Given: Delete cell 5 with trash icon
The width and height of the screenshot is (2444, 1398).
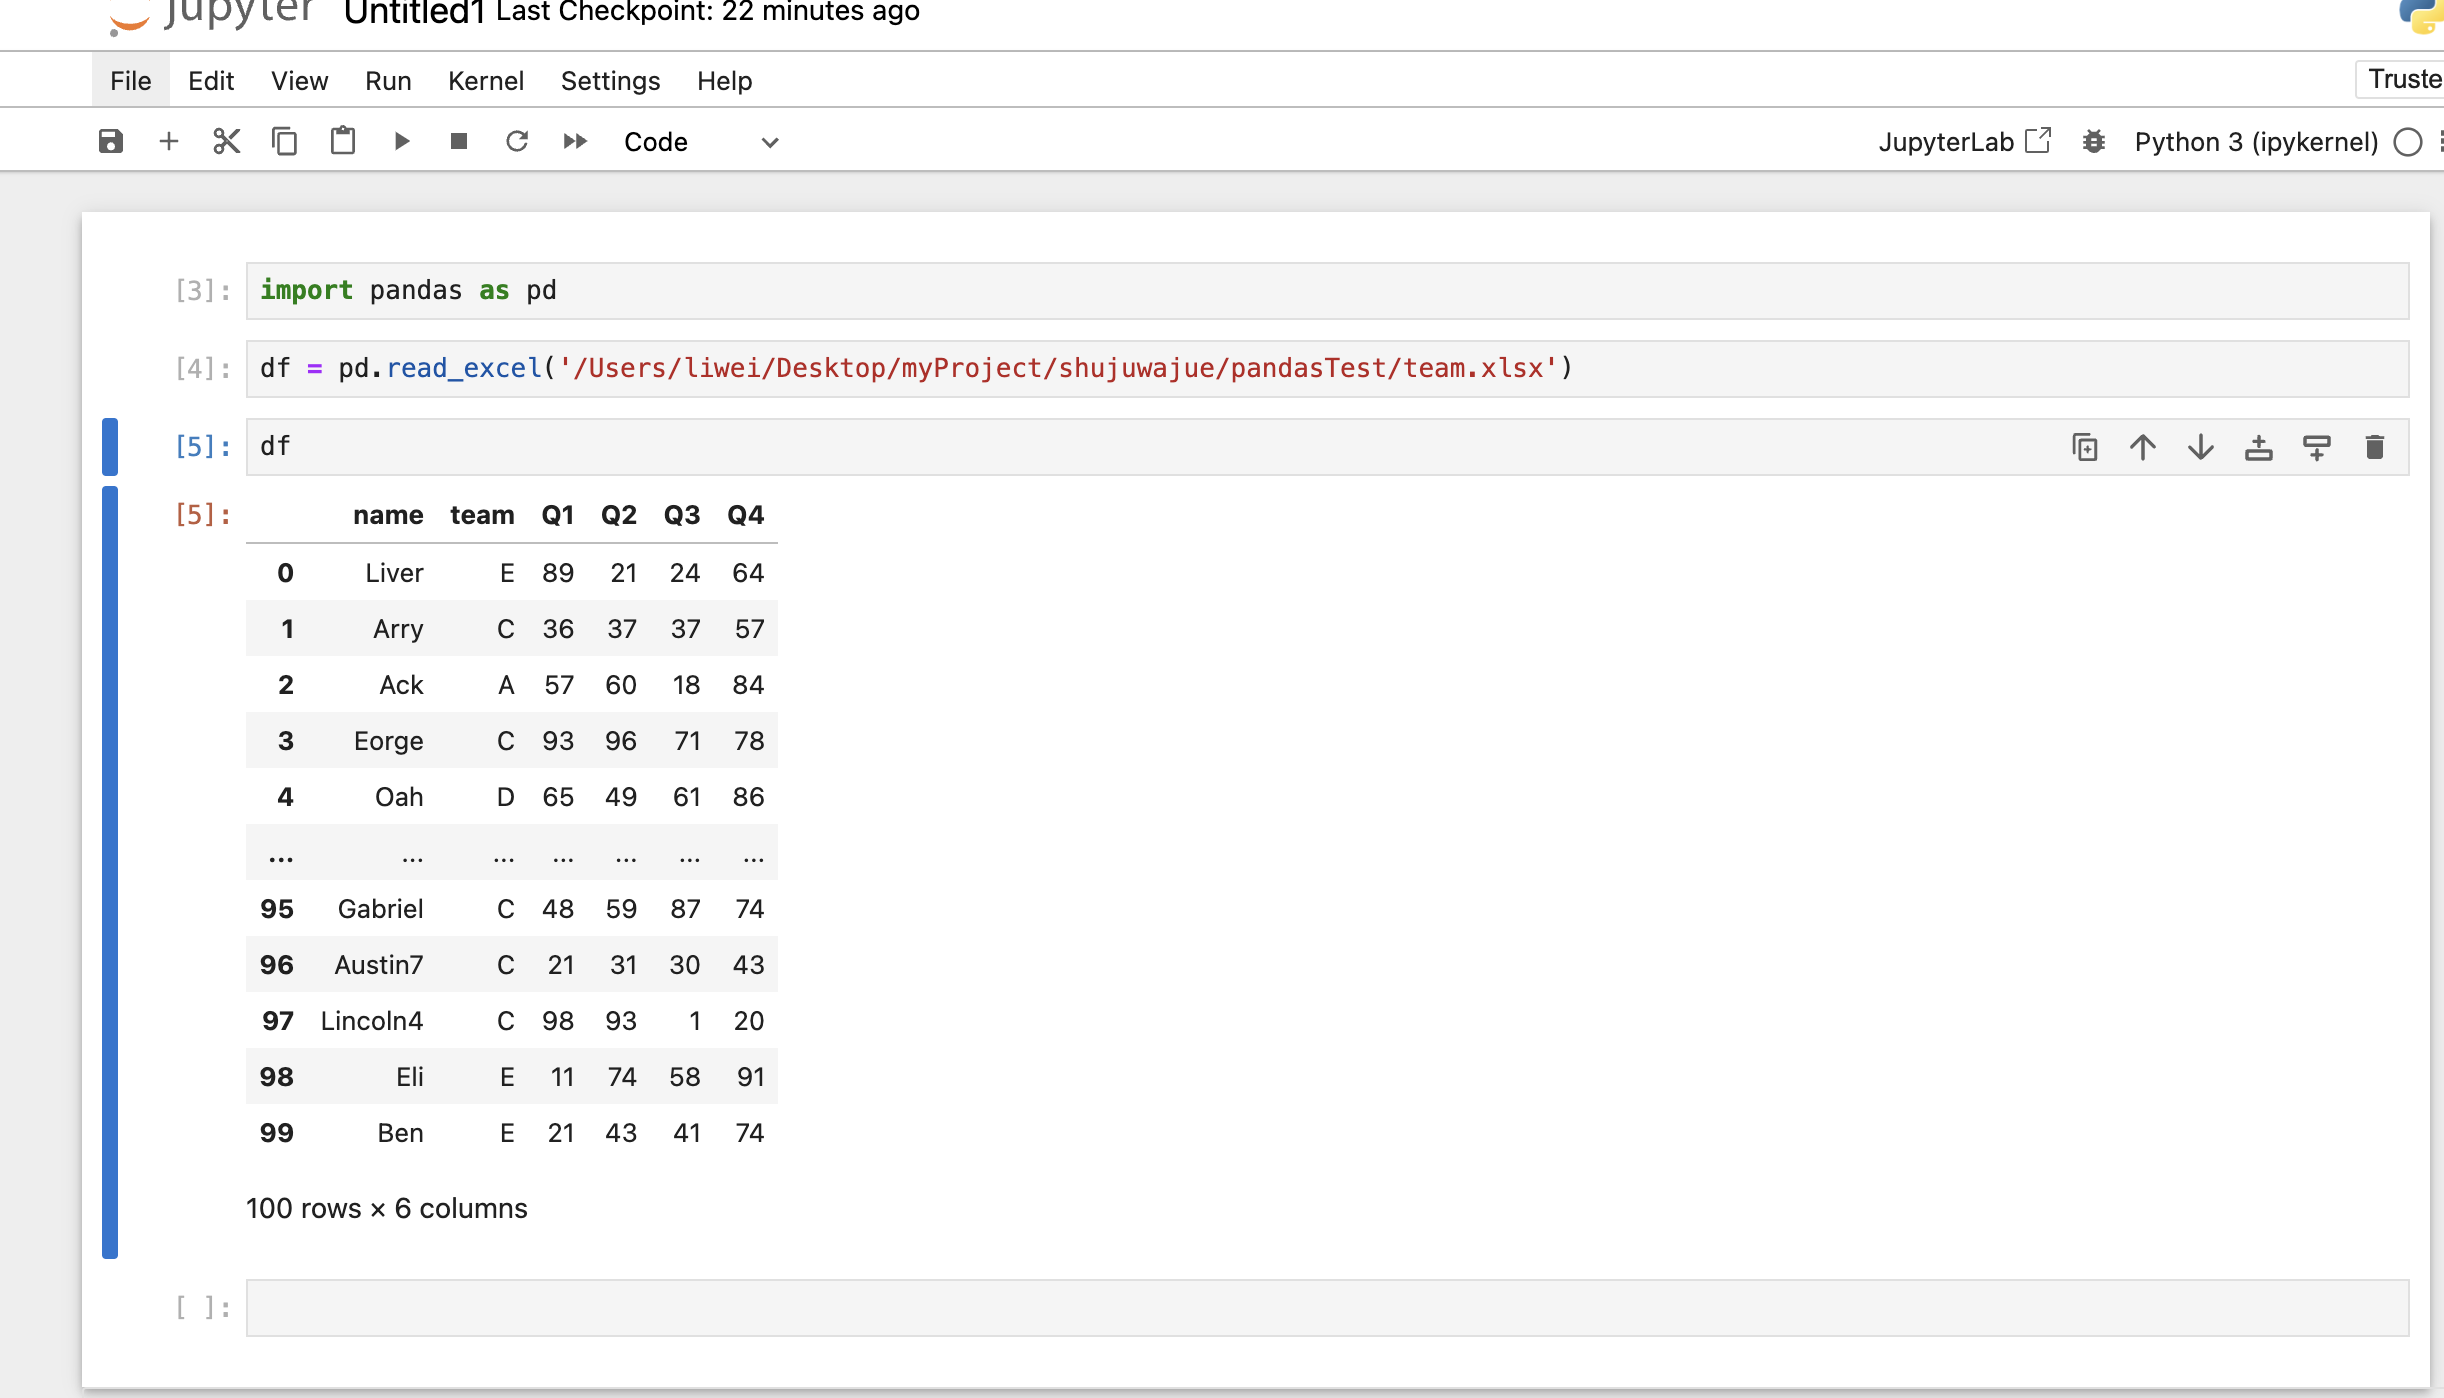Looking at the screenshot, I should click(2375, 447).
